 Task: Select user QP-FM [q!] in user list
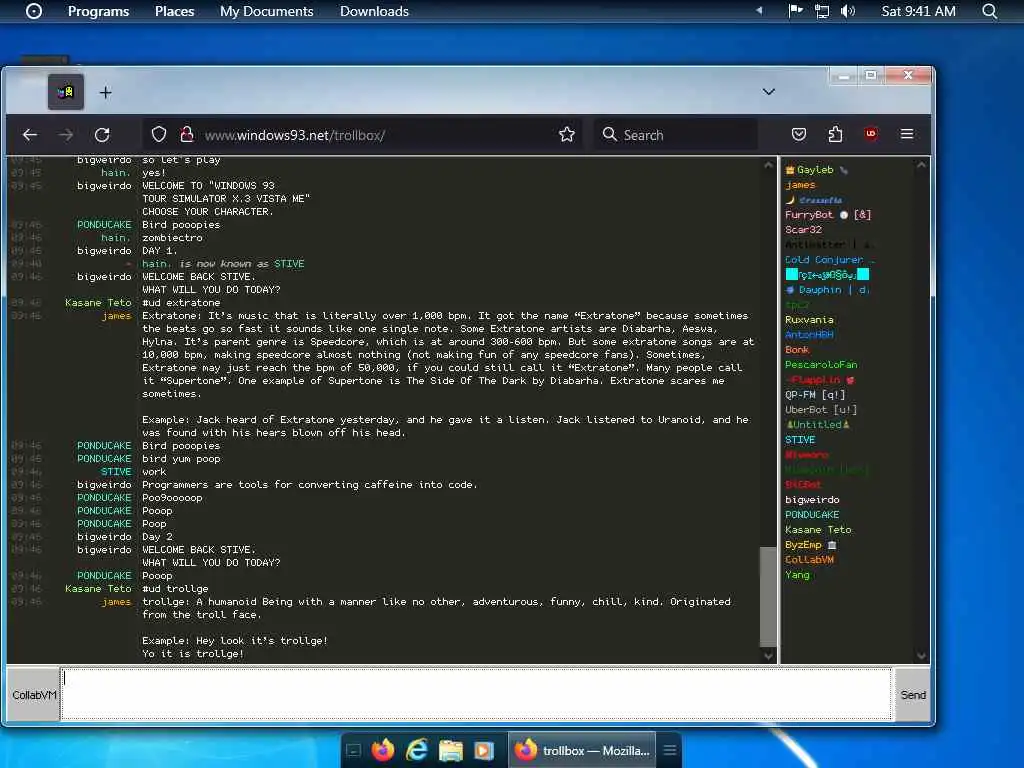815,395
